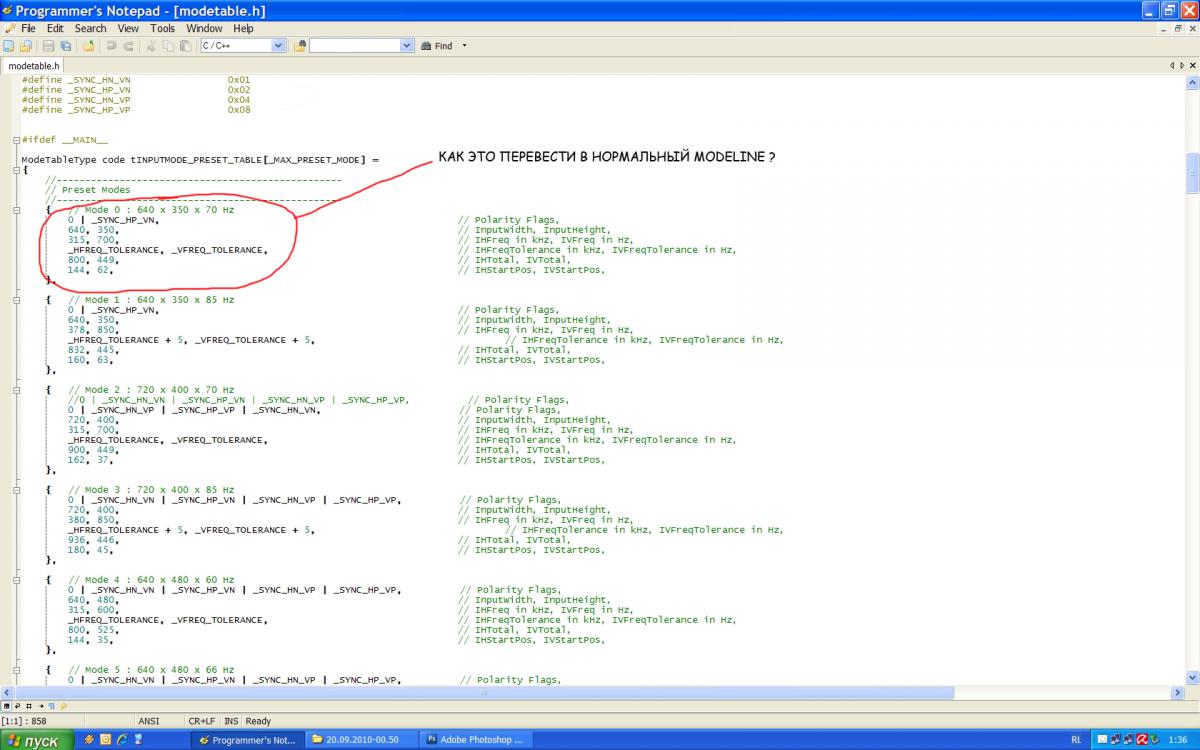Open the Search menu

tap(90, 29)
